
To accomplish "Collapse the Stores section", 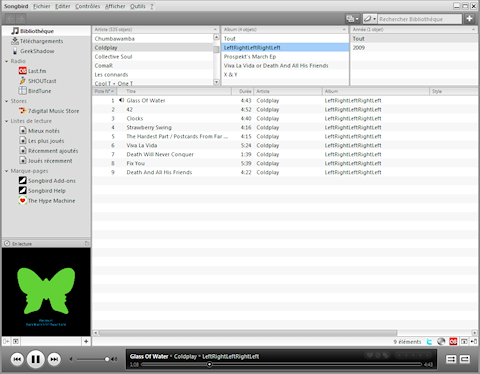I will point(6,101).
